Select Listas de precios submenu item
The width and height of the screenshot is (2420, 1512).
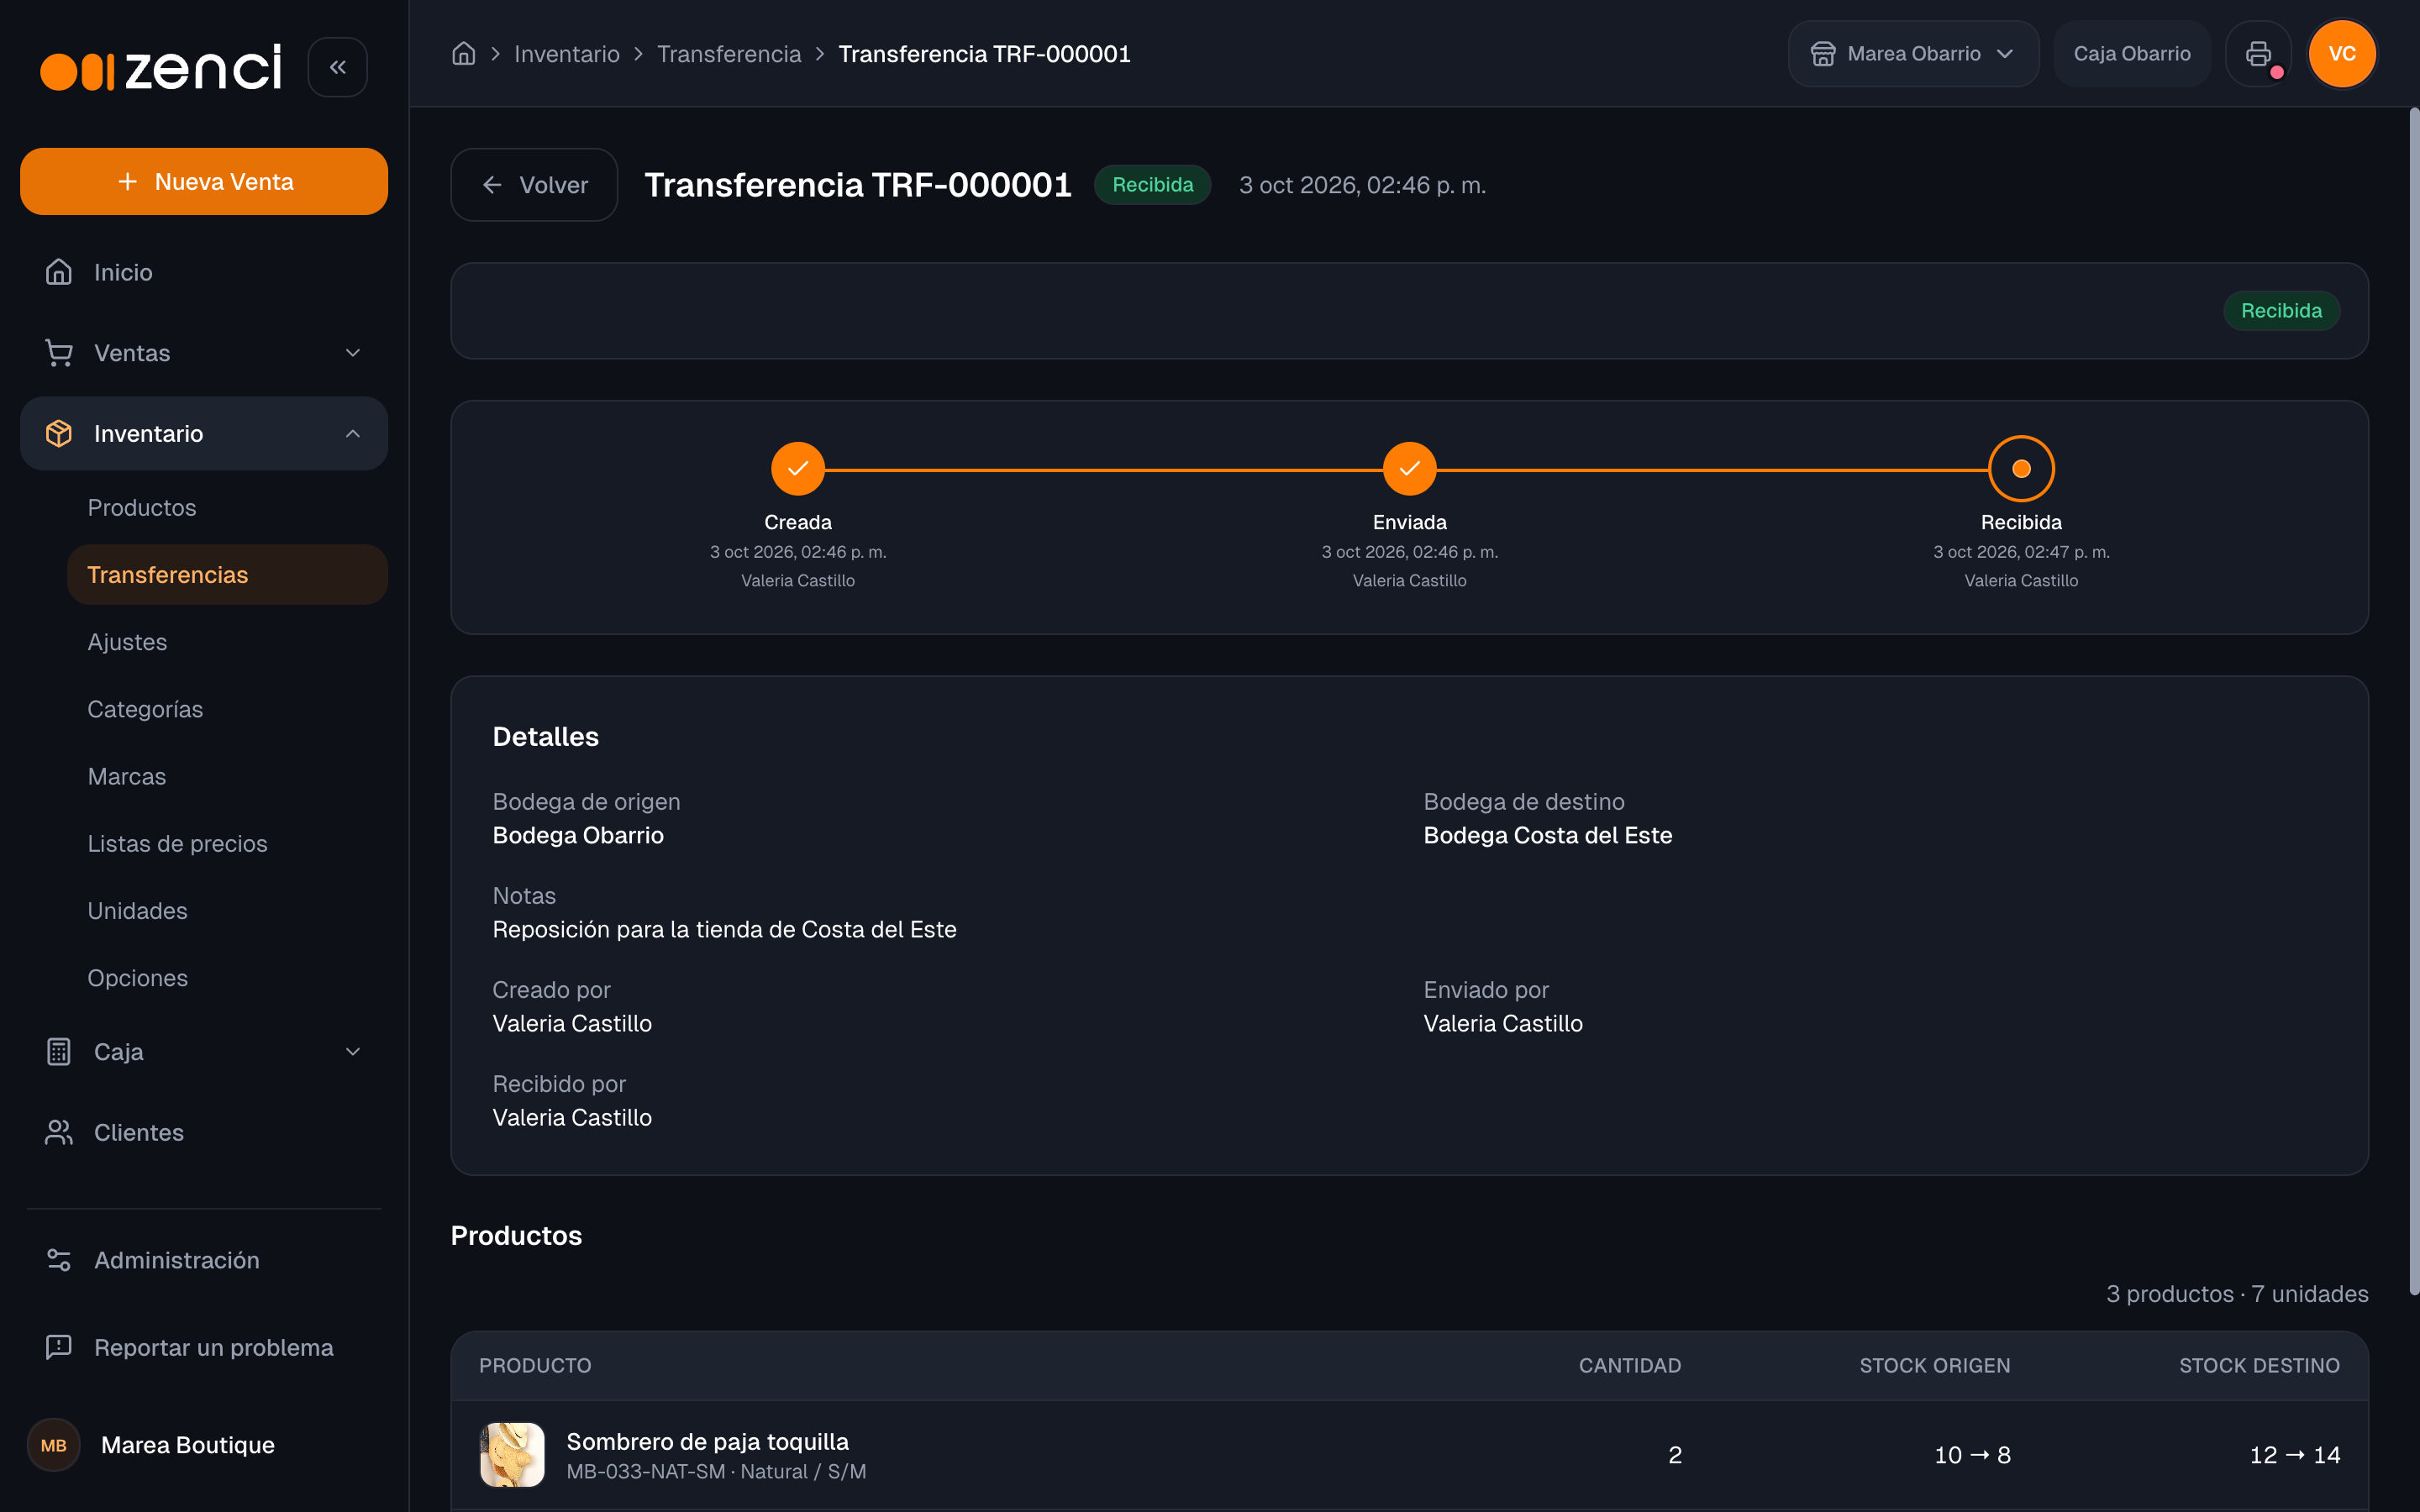pyautogui.click(x=227, y=843)
